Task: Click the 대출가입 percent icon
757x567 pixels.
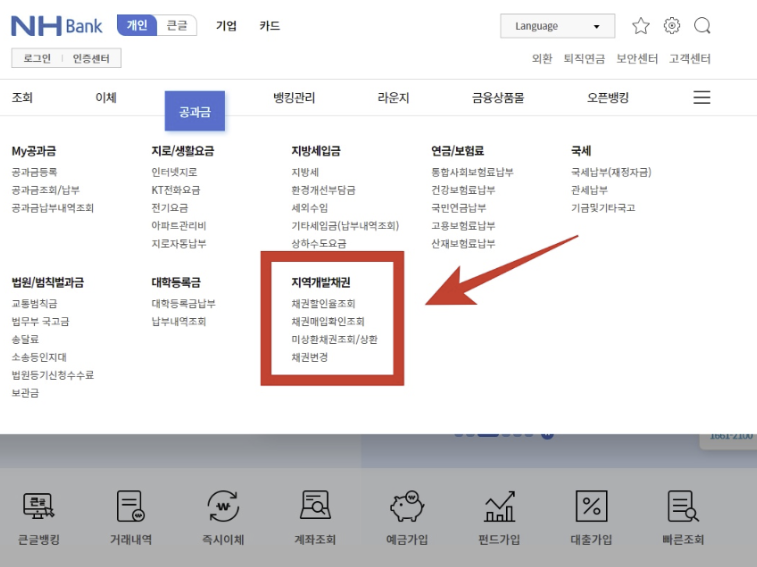Action: (591, 506)
